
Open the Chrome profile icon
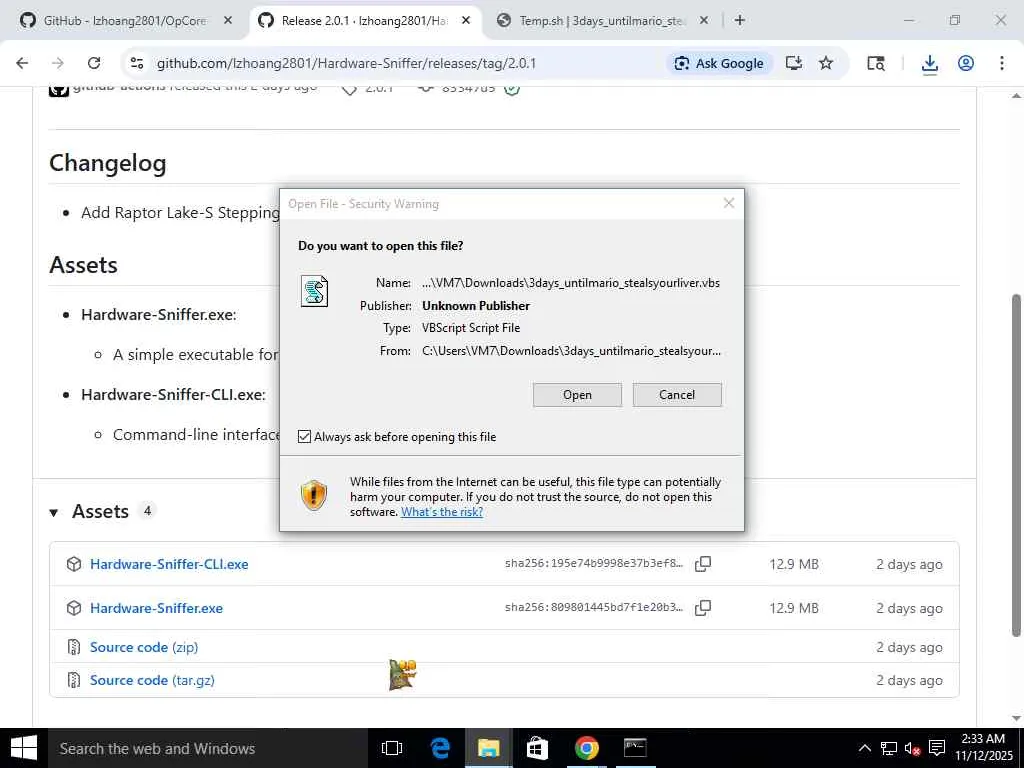click(x=966, y=63)
